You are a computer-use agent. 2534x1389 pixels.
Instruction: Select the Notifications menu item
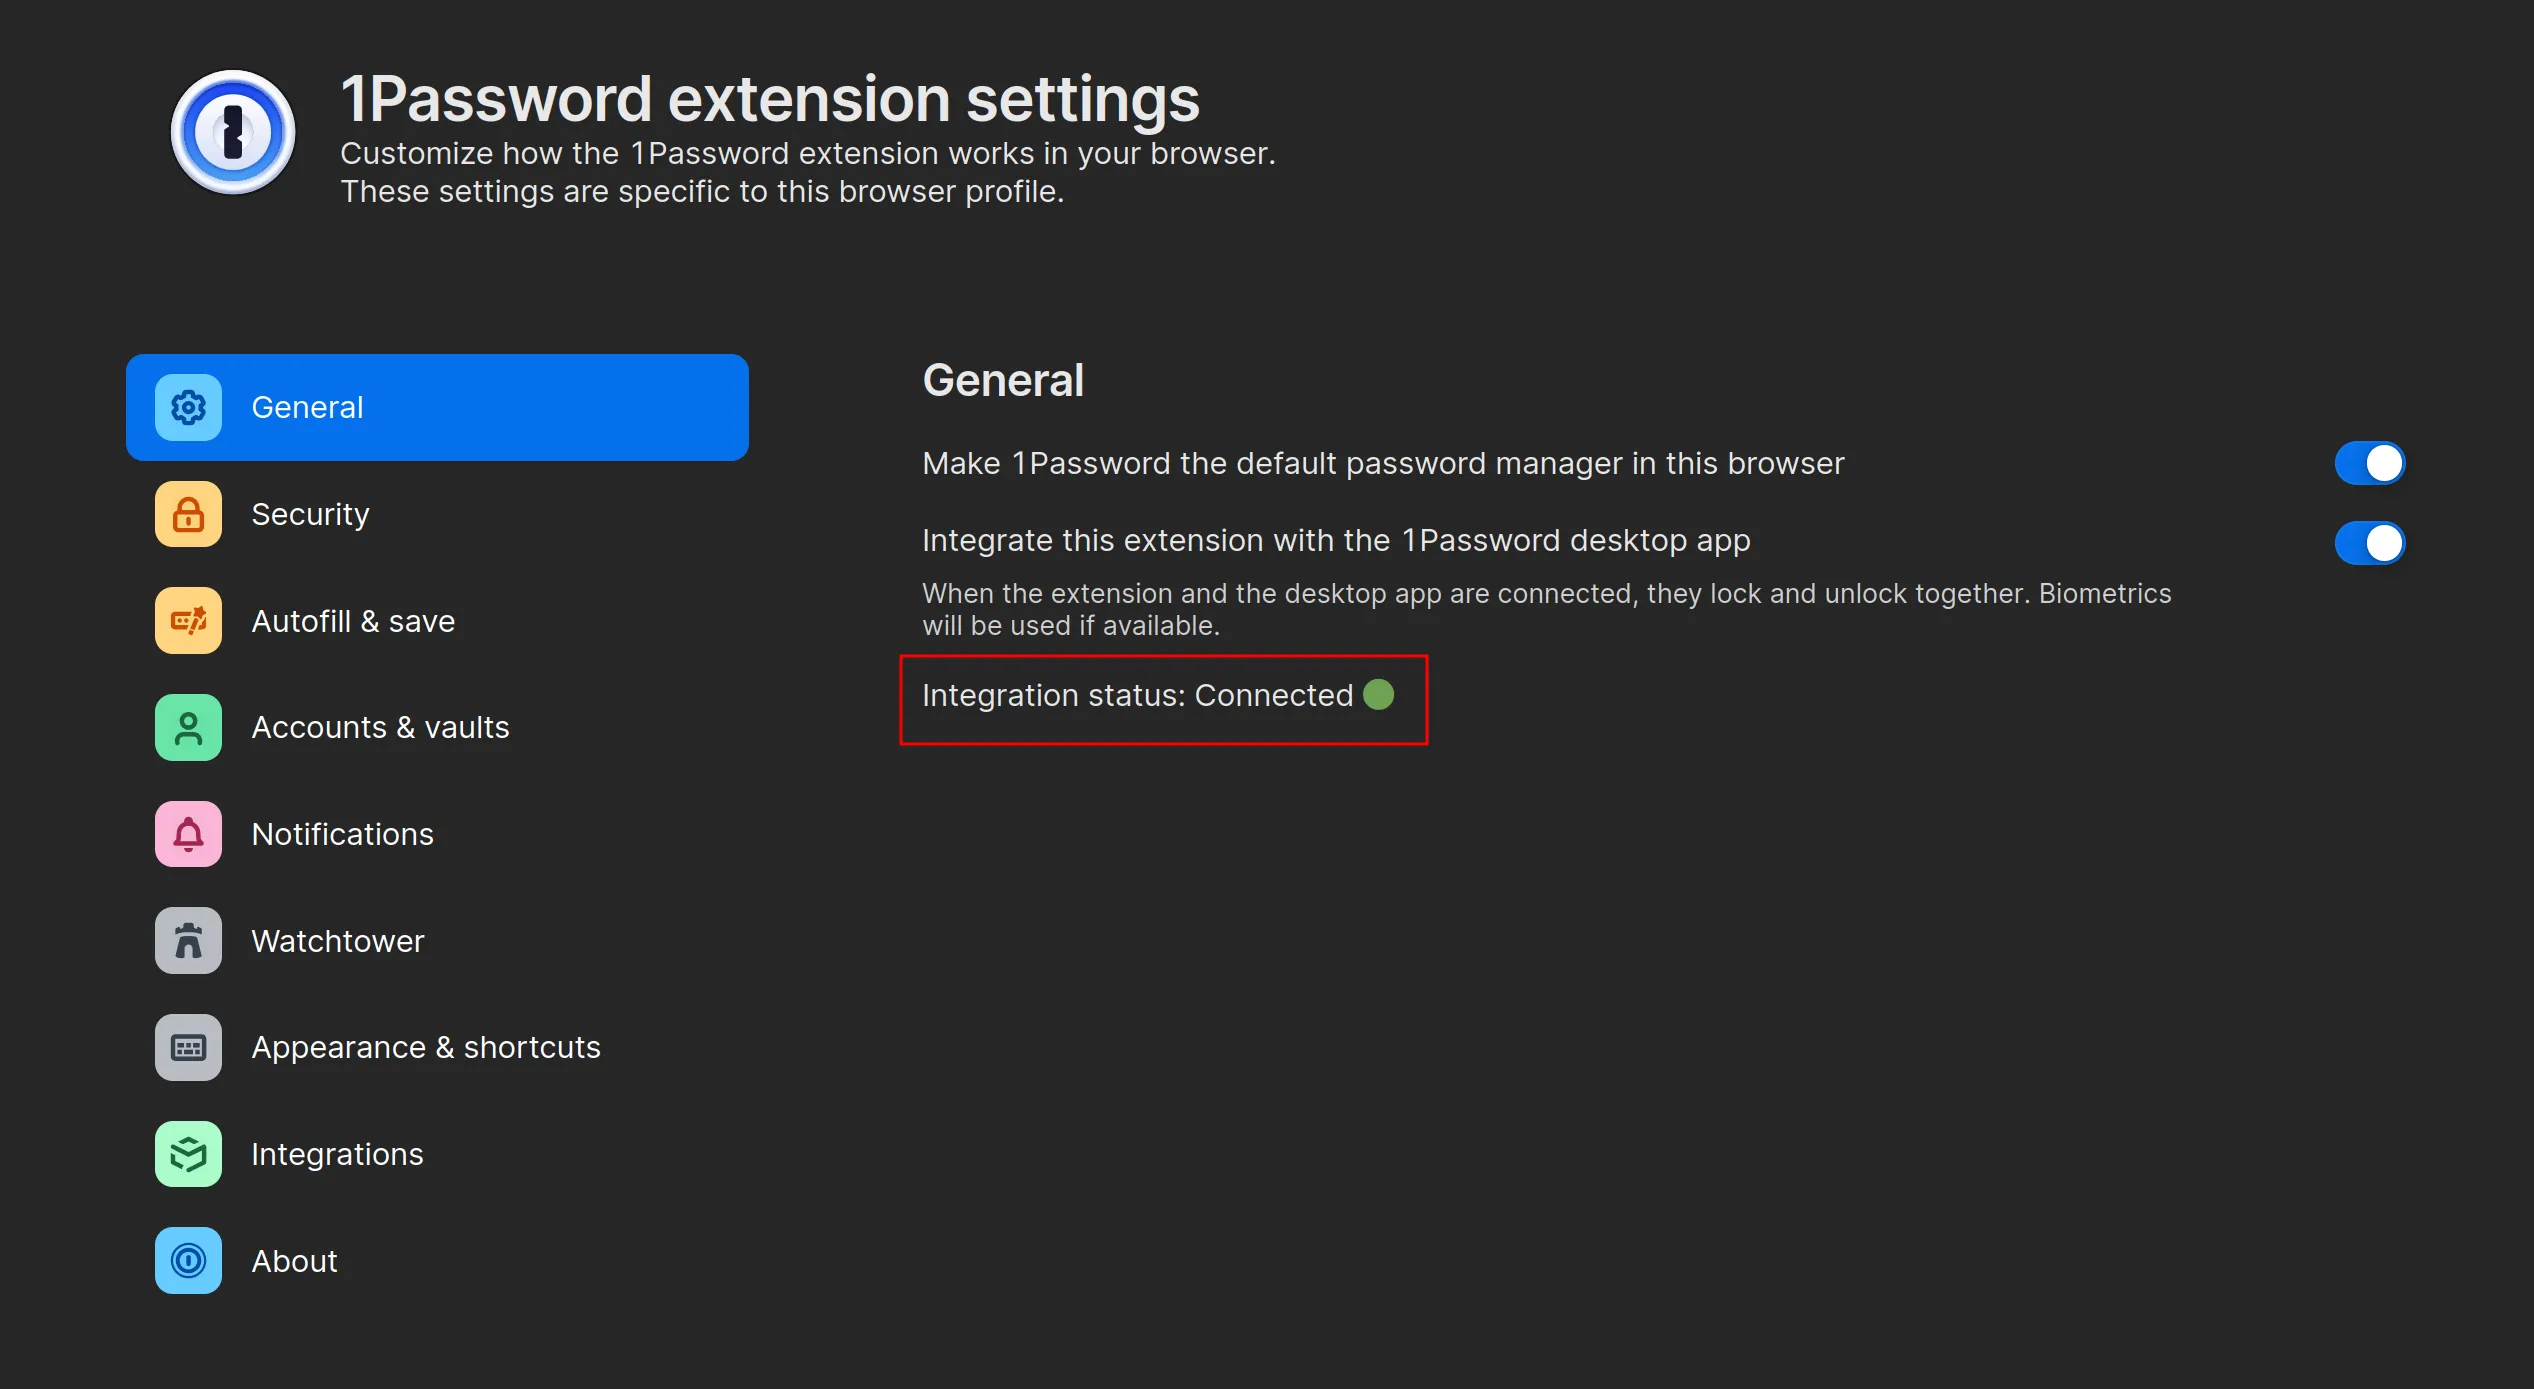(342, 834)
